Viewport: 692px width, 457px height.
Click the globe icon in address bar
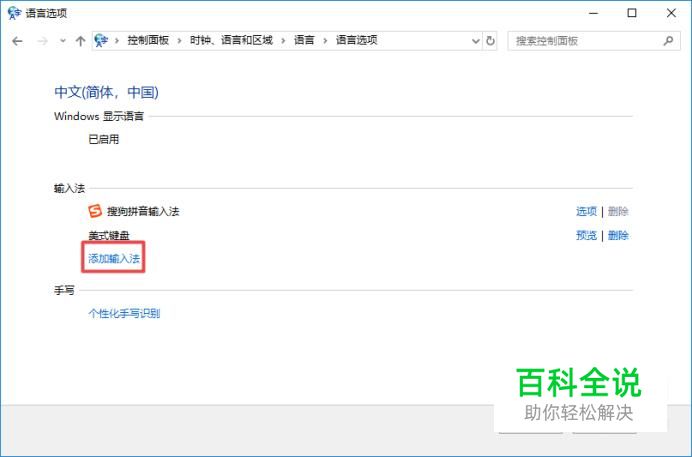coord(101,41)
